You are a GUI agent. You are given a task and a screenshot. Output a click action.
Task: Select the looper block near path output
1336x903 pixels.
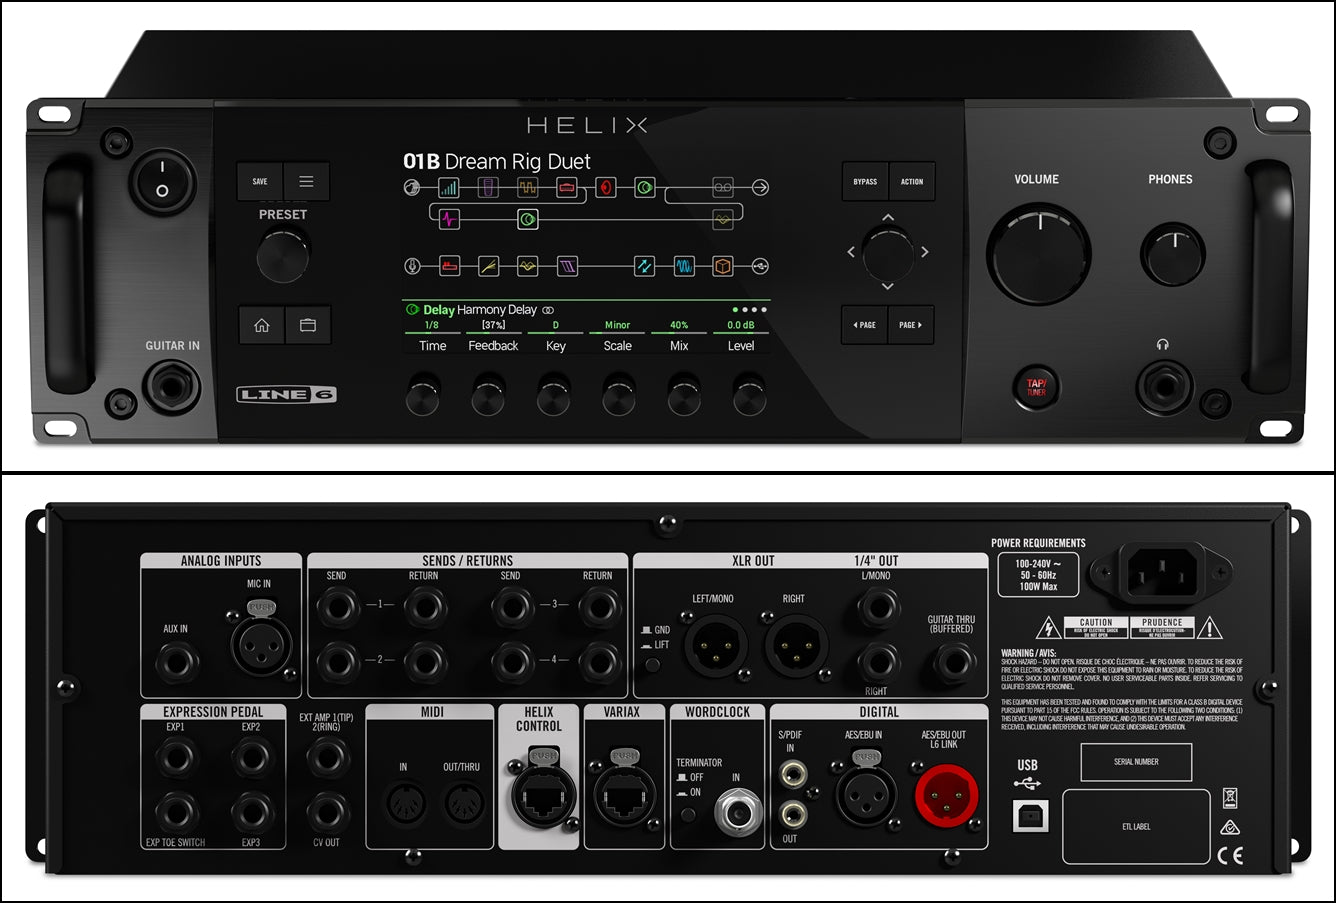click(722, 187)
